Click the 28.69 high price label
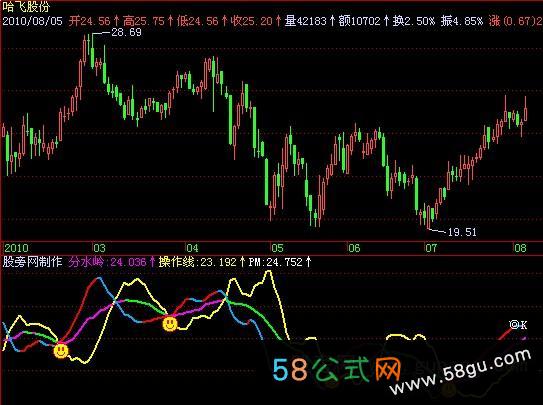This screenshot has width=543, height=405. pos(126,33)
